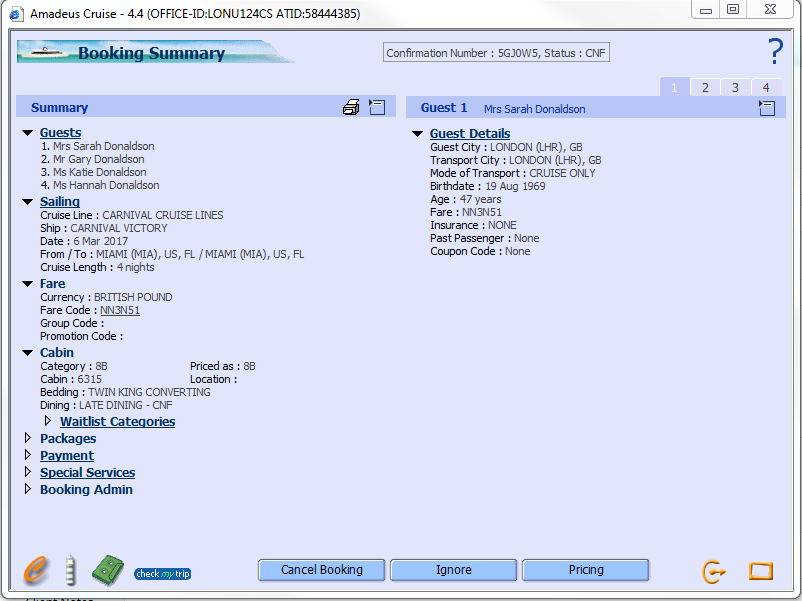
Task: Open the Guest Details link
Action: [470, 134]
